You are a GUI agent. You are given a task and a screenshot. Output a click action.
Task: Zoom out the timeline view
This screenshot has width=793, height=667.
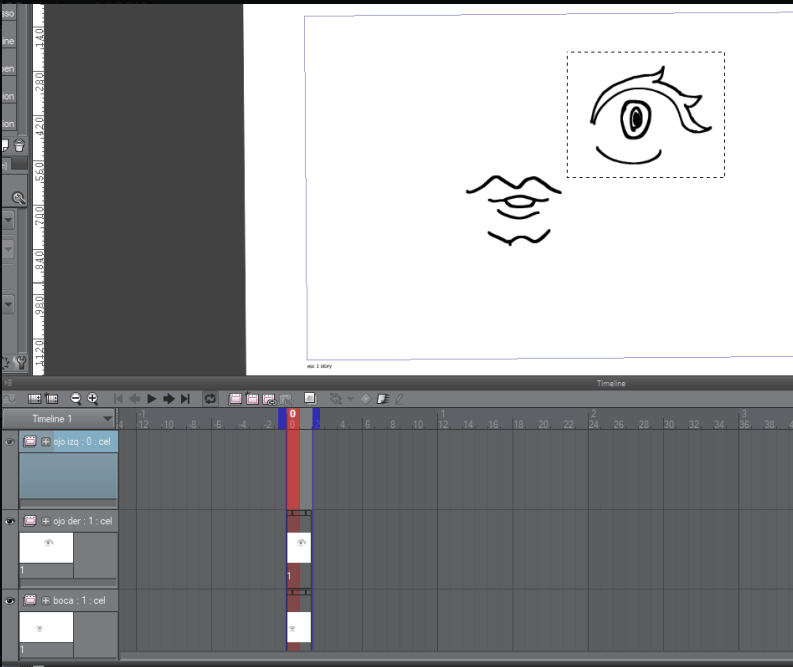coord(75,399)
